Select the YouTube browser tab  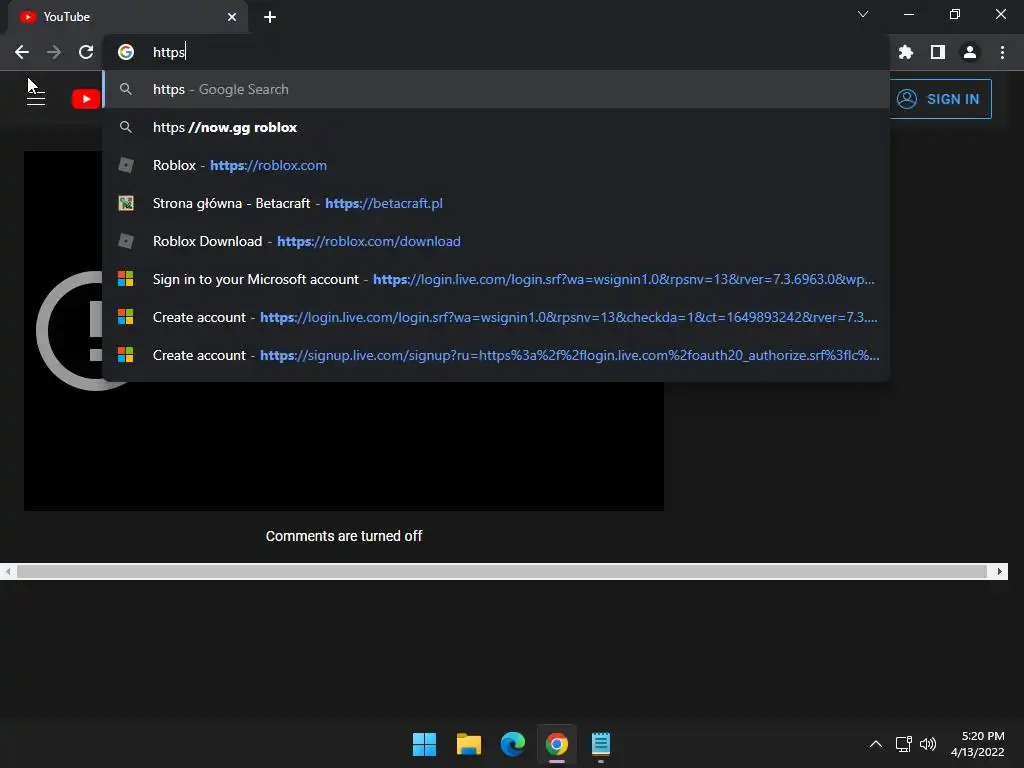point(128,17)
